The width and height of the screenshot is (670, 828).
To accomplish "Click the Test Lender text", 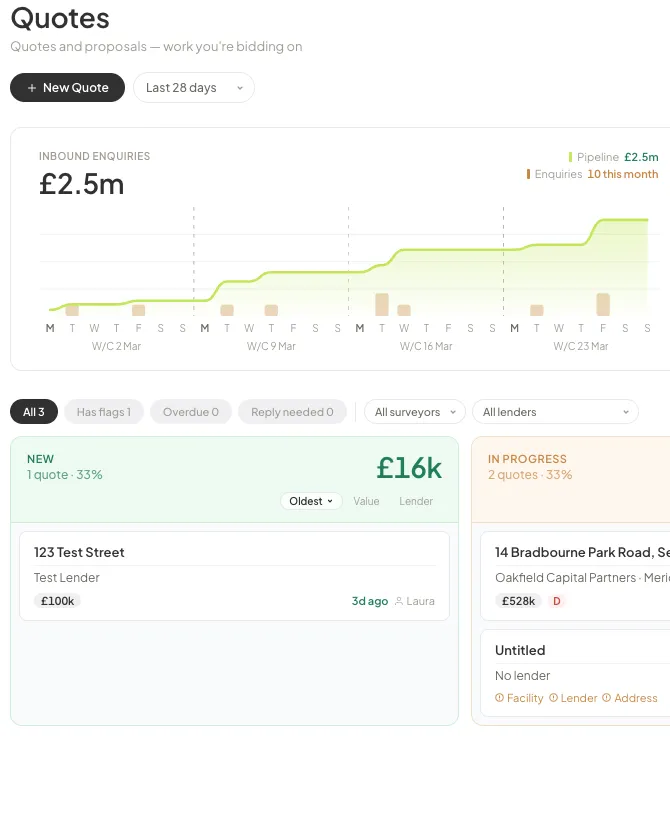I will pos(67,578).
